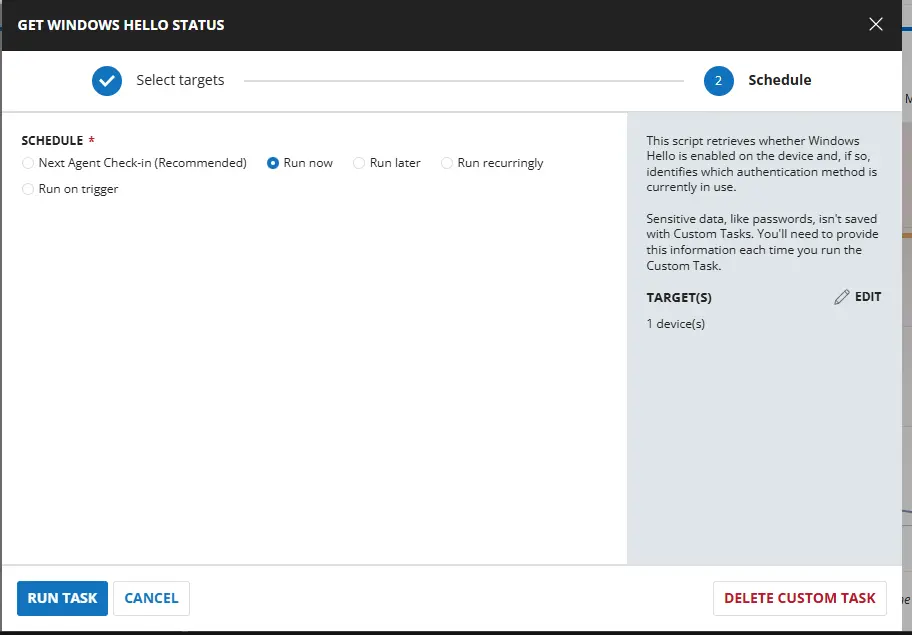
Task: Go back to Select targets step
Action: coord(180,80)
